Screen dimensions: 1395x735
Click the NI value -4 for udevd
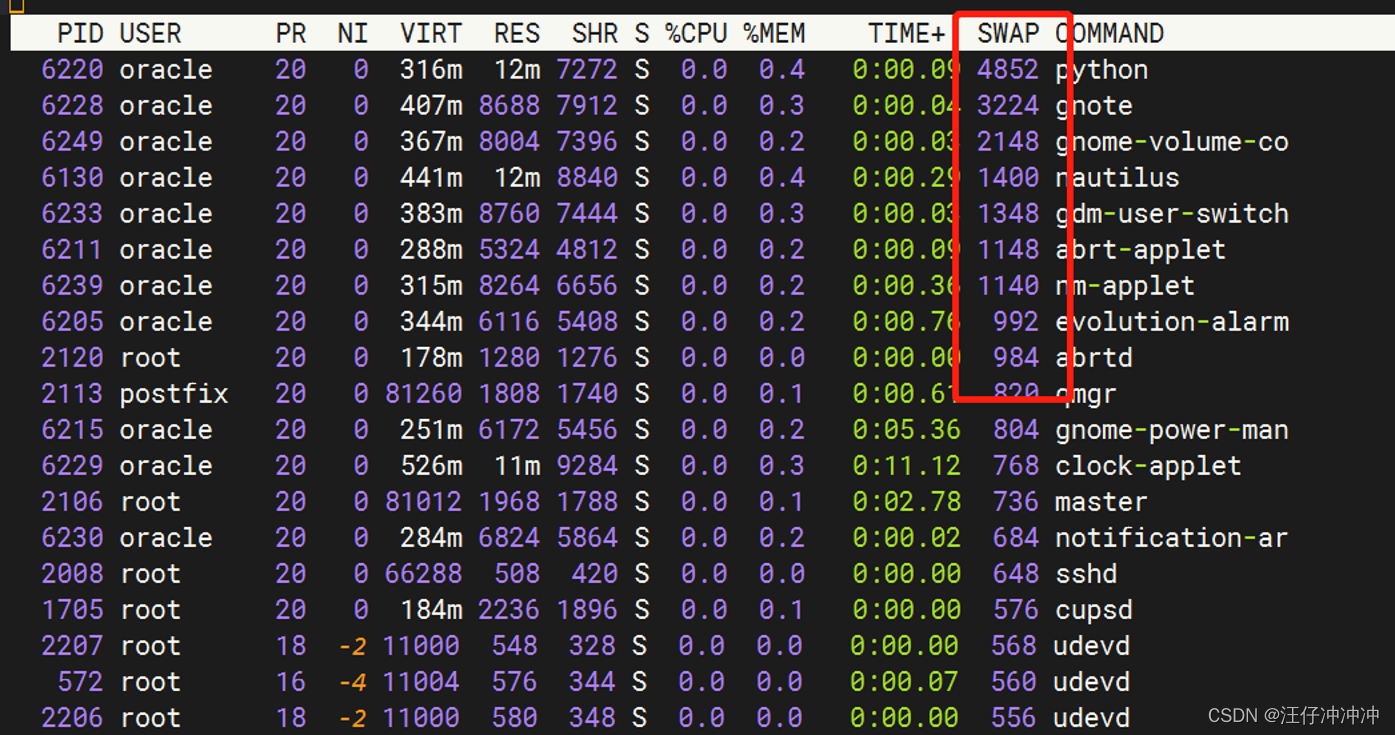pos(352,681)
